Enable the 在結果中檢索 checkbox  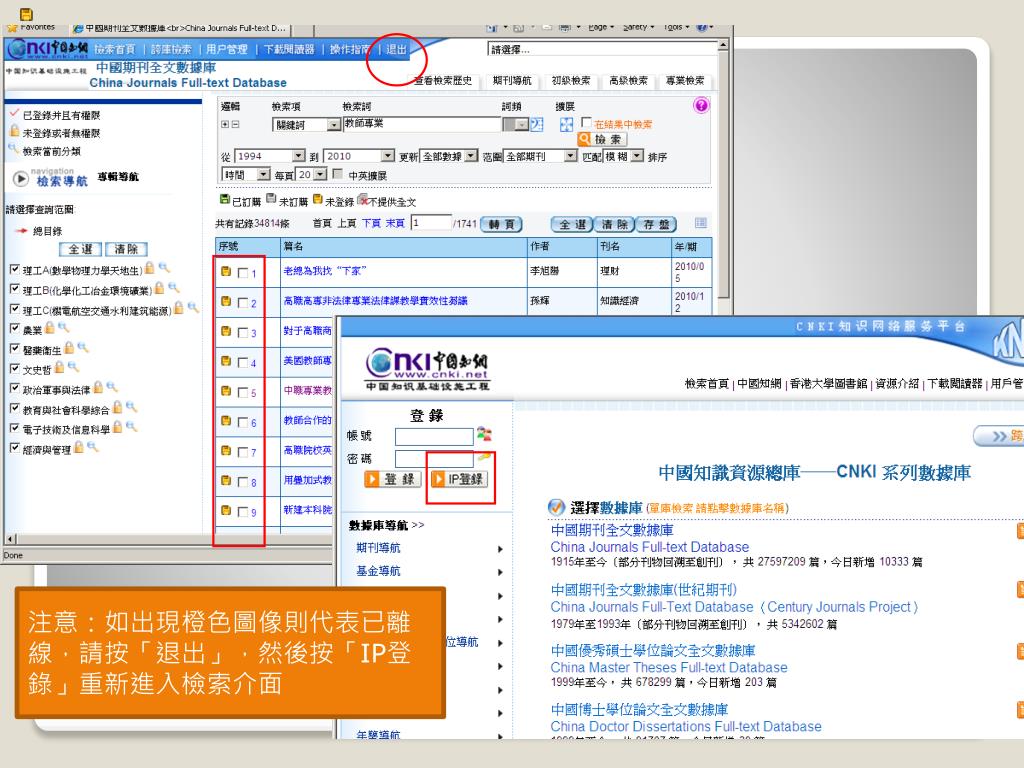tap(586, 122)
